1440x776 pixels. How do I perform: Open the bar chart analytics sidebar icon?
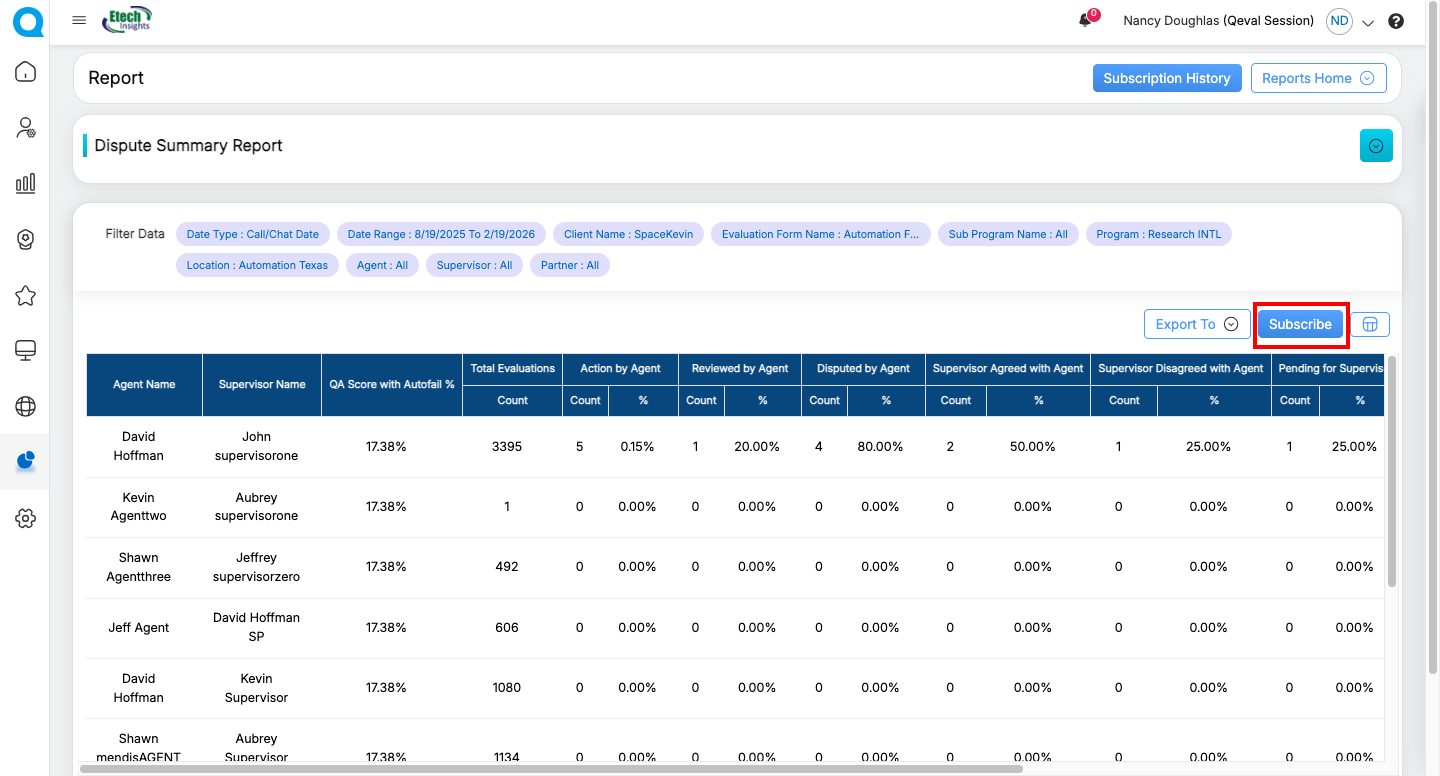pos(26,183)
